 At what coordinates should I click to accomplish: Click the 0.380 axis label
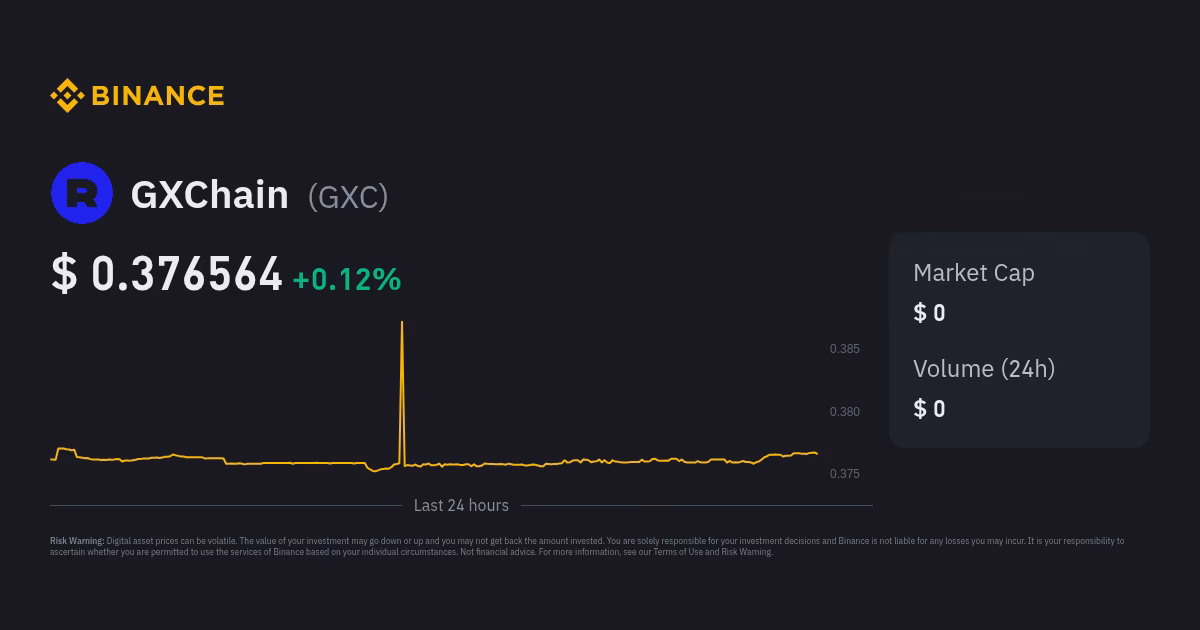click(x=844, y=411)
